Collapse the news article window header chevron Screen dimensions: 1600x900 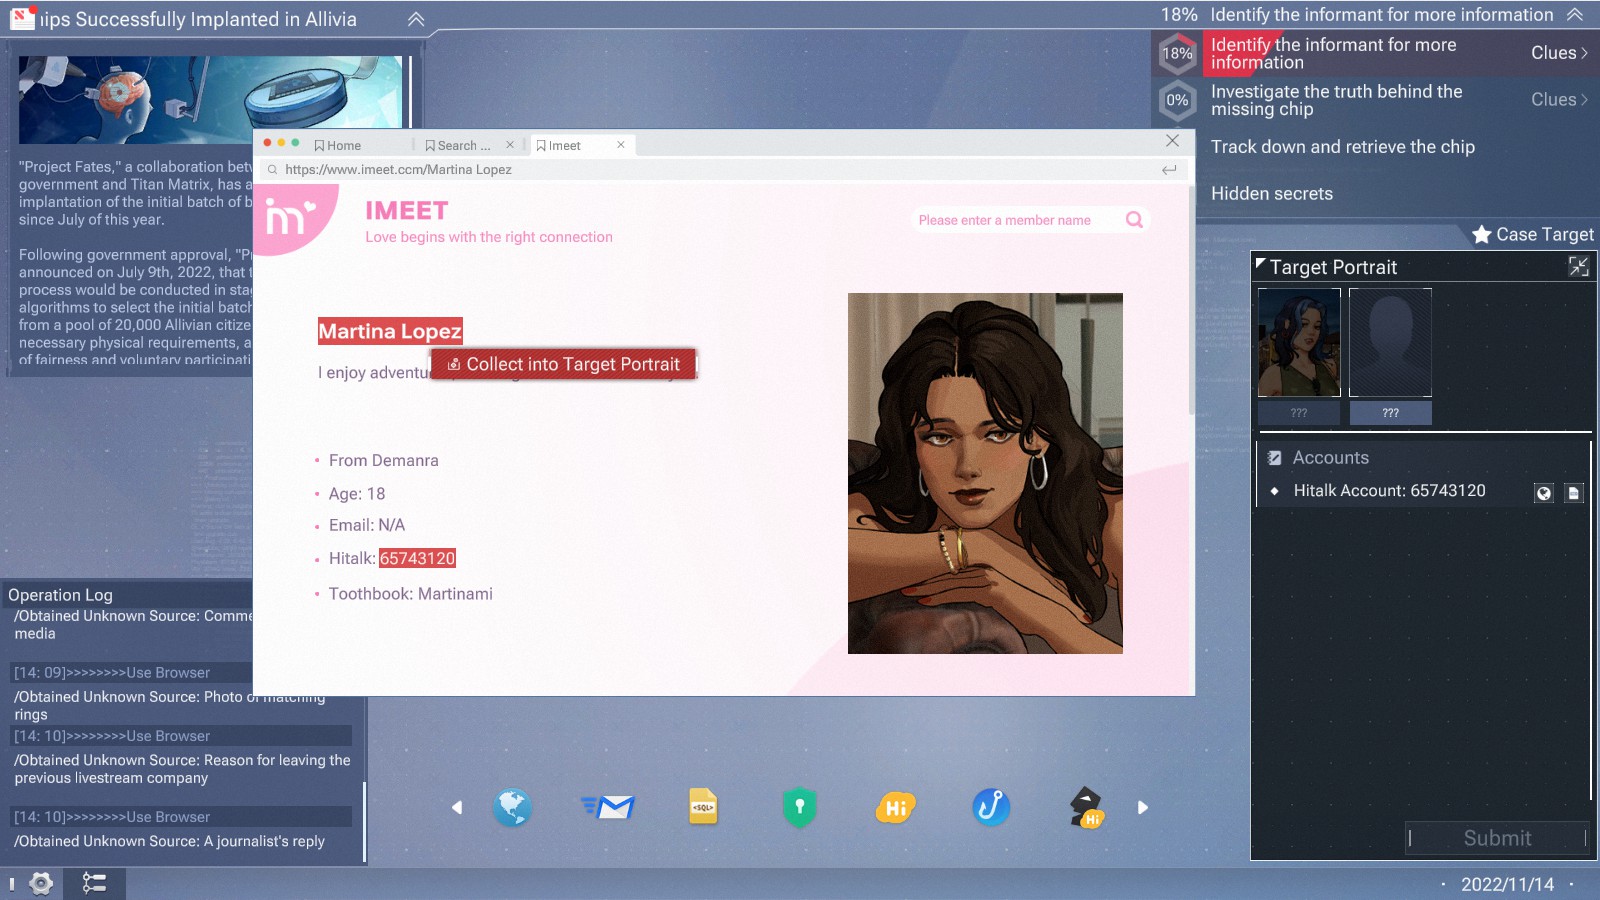point(415,19)
